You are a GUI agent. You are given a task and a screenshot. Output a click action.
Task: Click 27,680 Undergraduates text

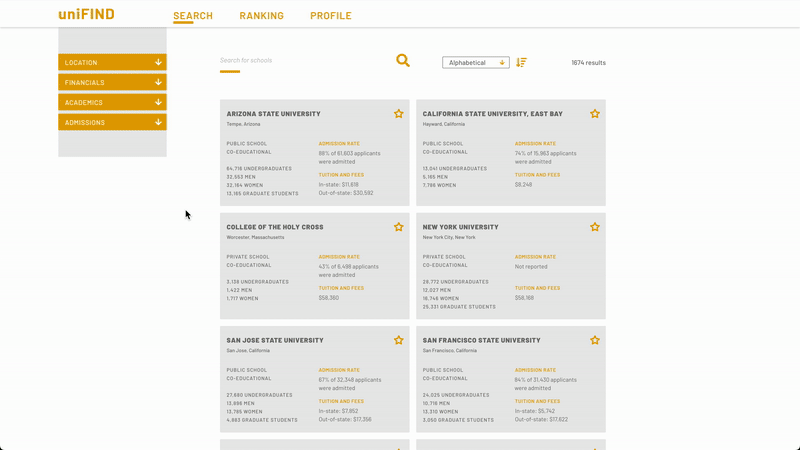[259, 395]
